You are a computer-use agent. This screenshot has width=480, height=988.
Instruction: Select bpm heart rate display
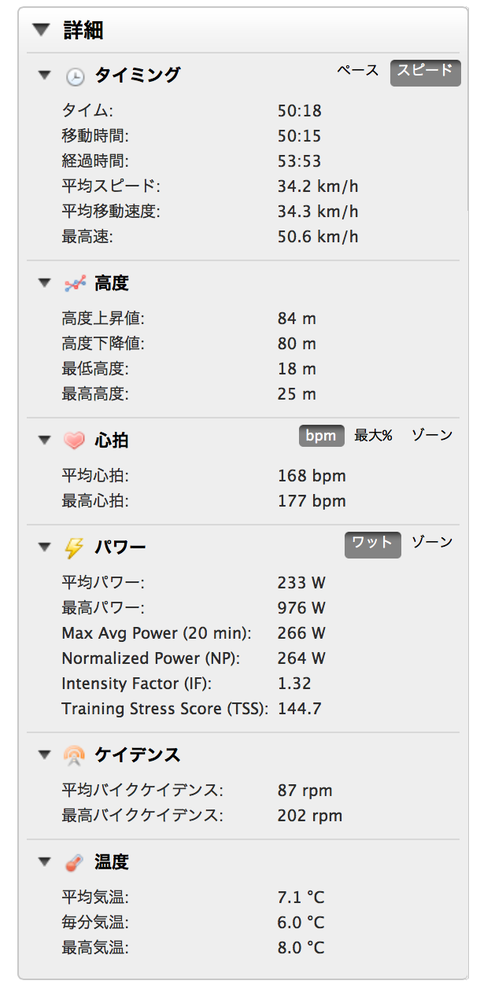click(x=321, y=436)
